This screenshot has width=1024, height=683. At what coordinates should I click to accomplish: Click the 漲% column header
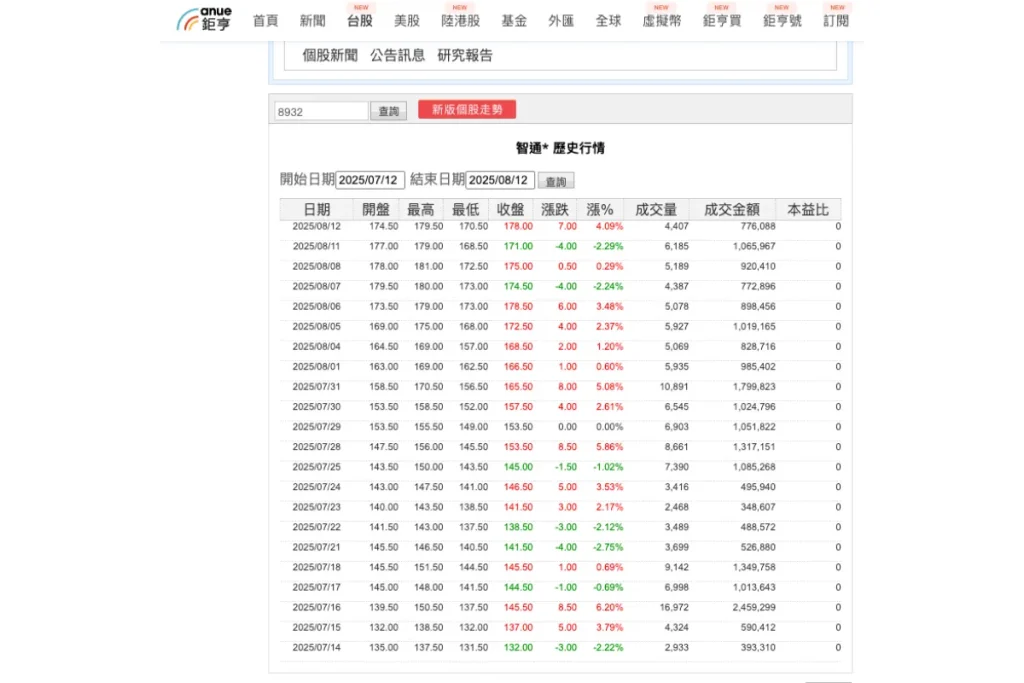(600, 210)
